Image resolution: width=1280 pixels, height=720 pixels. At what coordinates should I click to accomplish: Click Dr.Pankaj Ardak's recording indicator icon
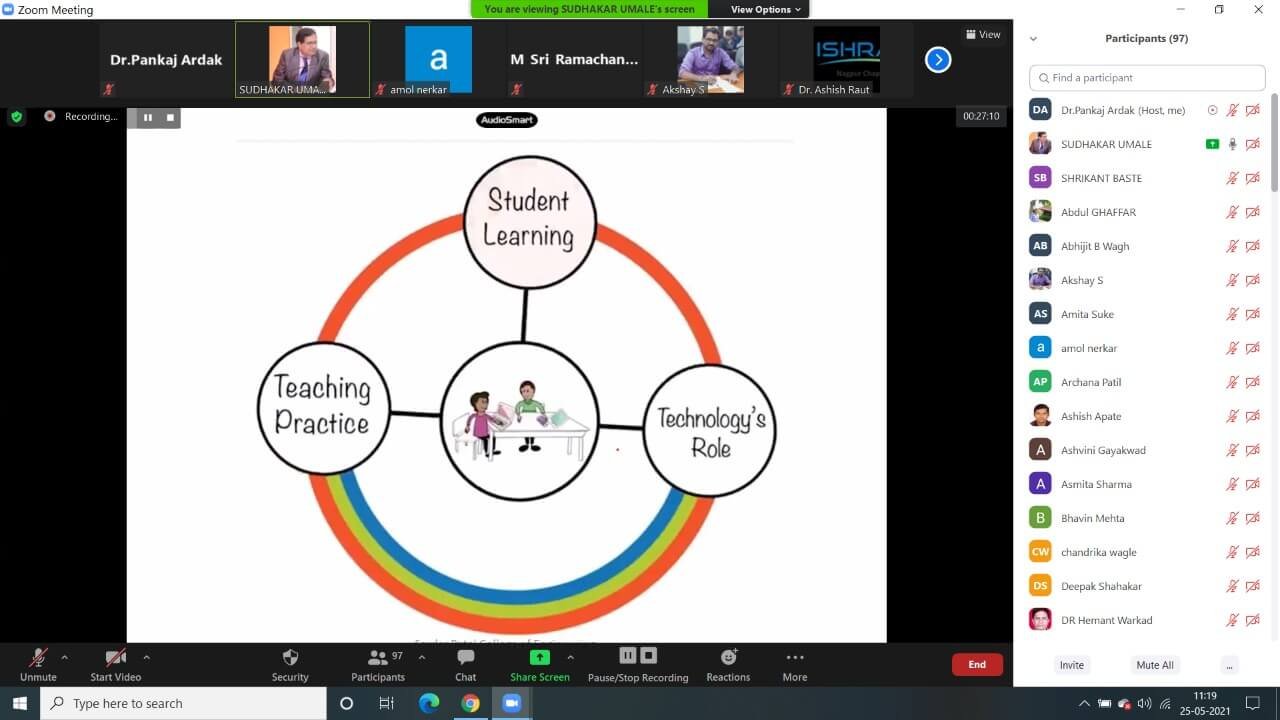(x=1212, y=110)
